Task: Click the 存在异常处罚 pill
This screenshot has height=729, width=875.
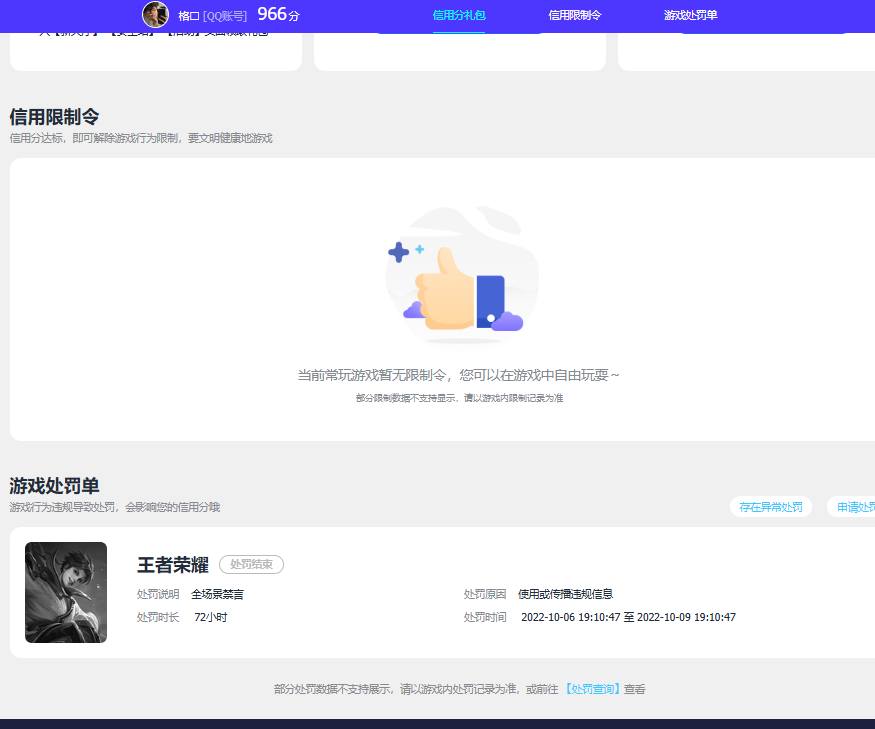Action: coord(771,507)
